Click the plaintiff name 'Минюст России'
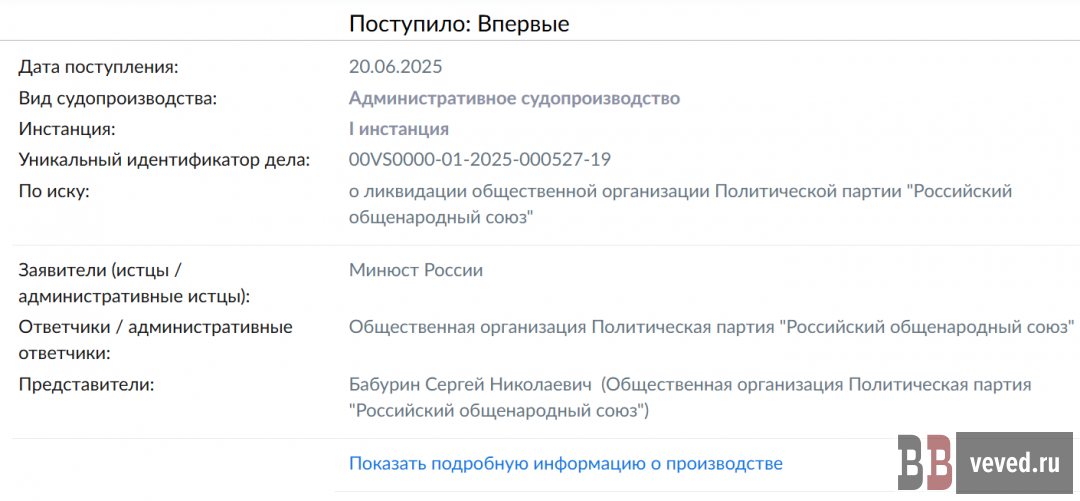 tap(416, 270)
